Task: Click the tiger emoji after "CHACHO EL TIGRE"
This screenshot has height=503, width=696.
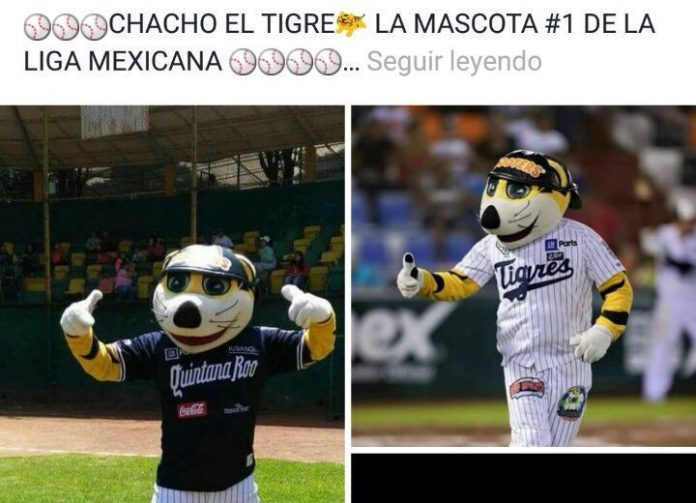Action: click(351, 24)
